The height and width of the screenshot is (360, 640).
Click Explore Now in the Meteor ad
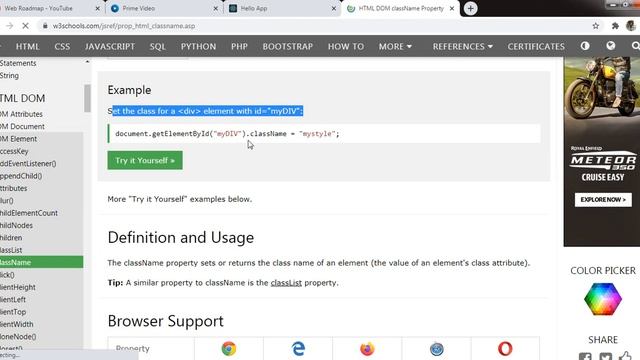coord(603,200)
